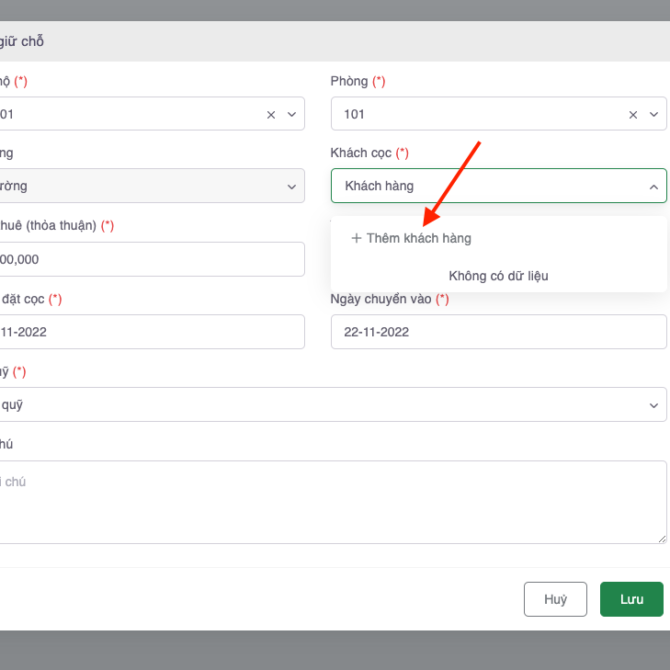670x670 pixels.
Task: Click the x icon in the left 101 dropdown
Action: coord(271,115)
